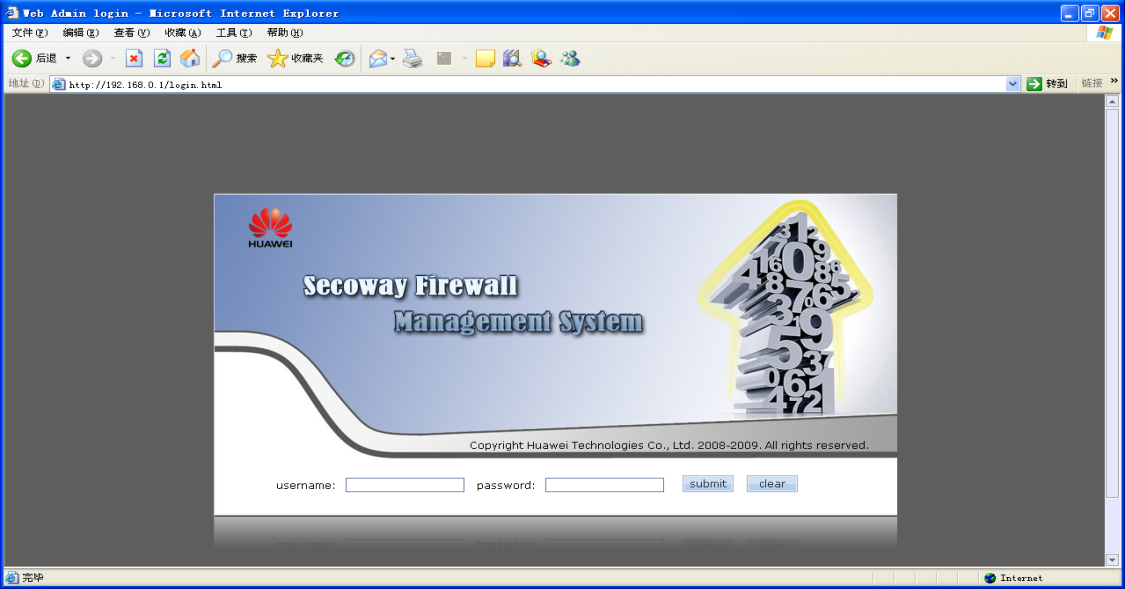Click the page scrollbar down arrow
The image size is (1125, 589).
tap(1112, 560)
